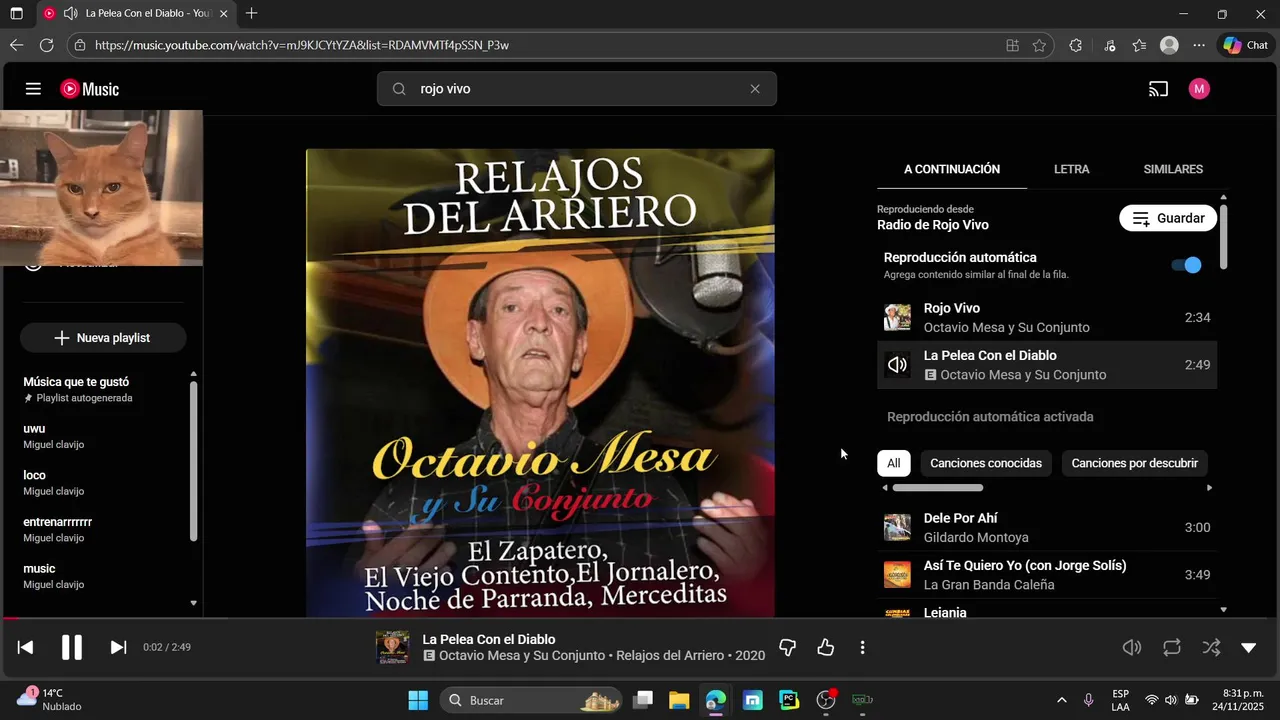Image resolution: width=1280 pixels, height=720 pixels.
Task: Create a Nueva playlist
Action: coord(103,338)
